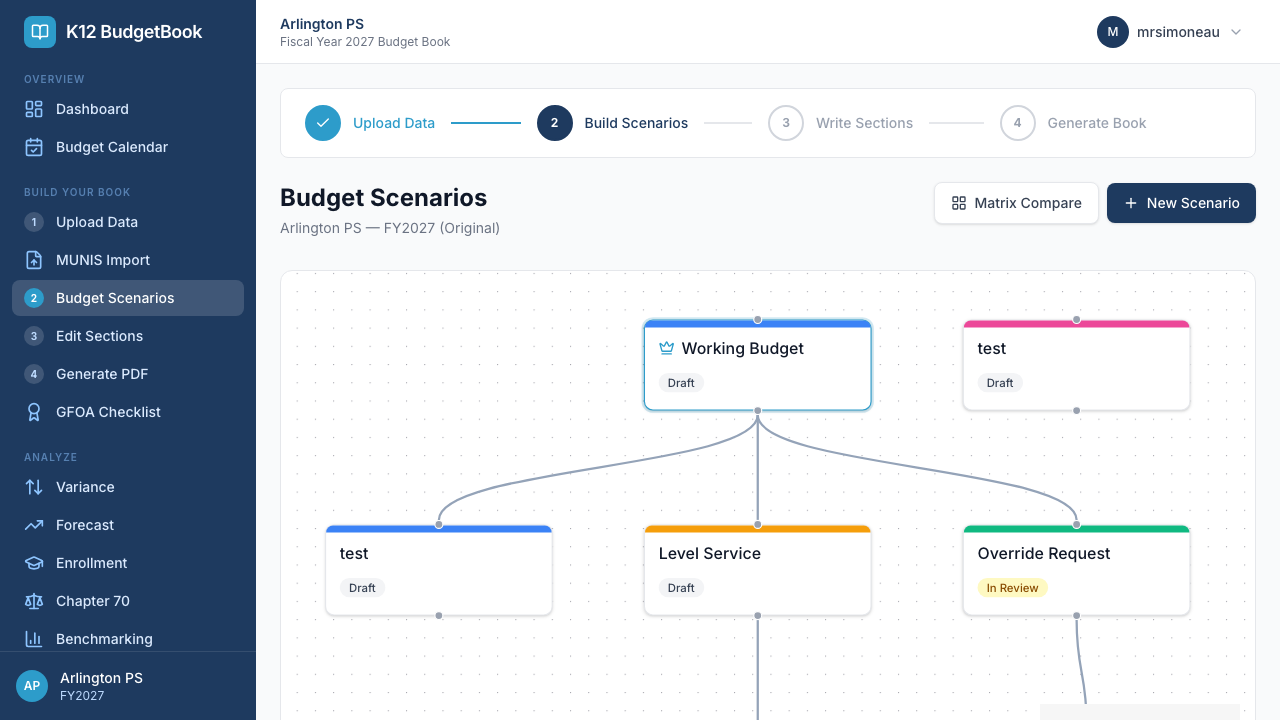Click the Benchmarking bar chart icon
The width and height of the screenshot is (1280, 720).
click(x=34, y=639)
